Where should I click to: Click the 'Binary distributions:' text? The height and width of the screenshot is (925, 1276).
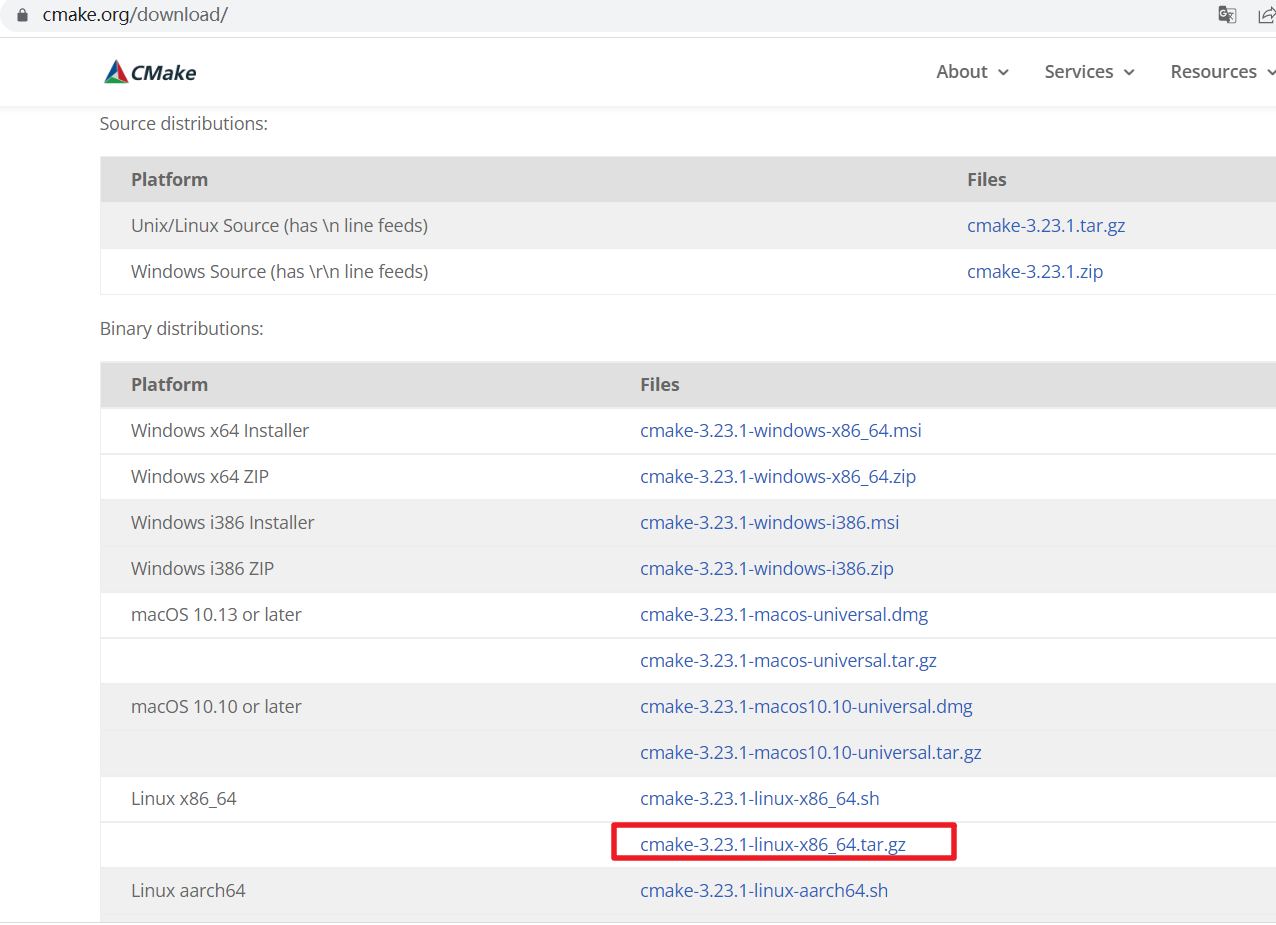click(x=182, y=329)
